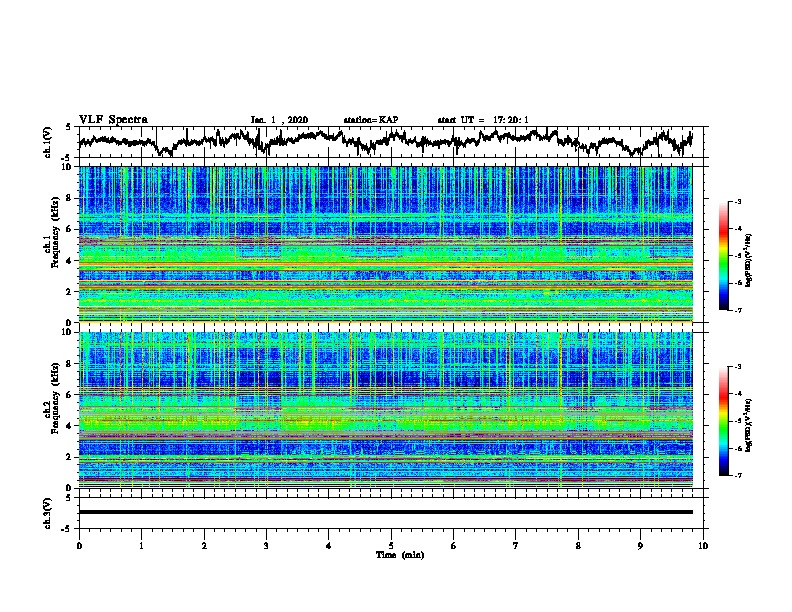Click the time axis tick label "5"

tap(391, 545)
